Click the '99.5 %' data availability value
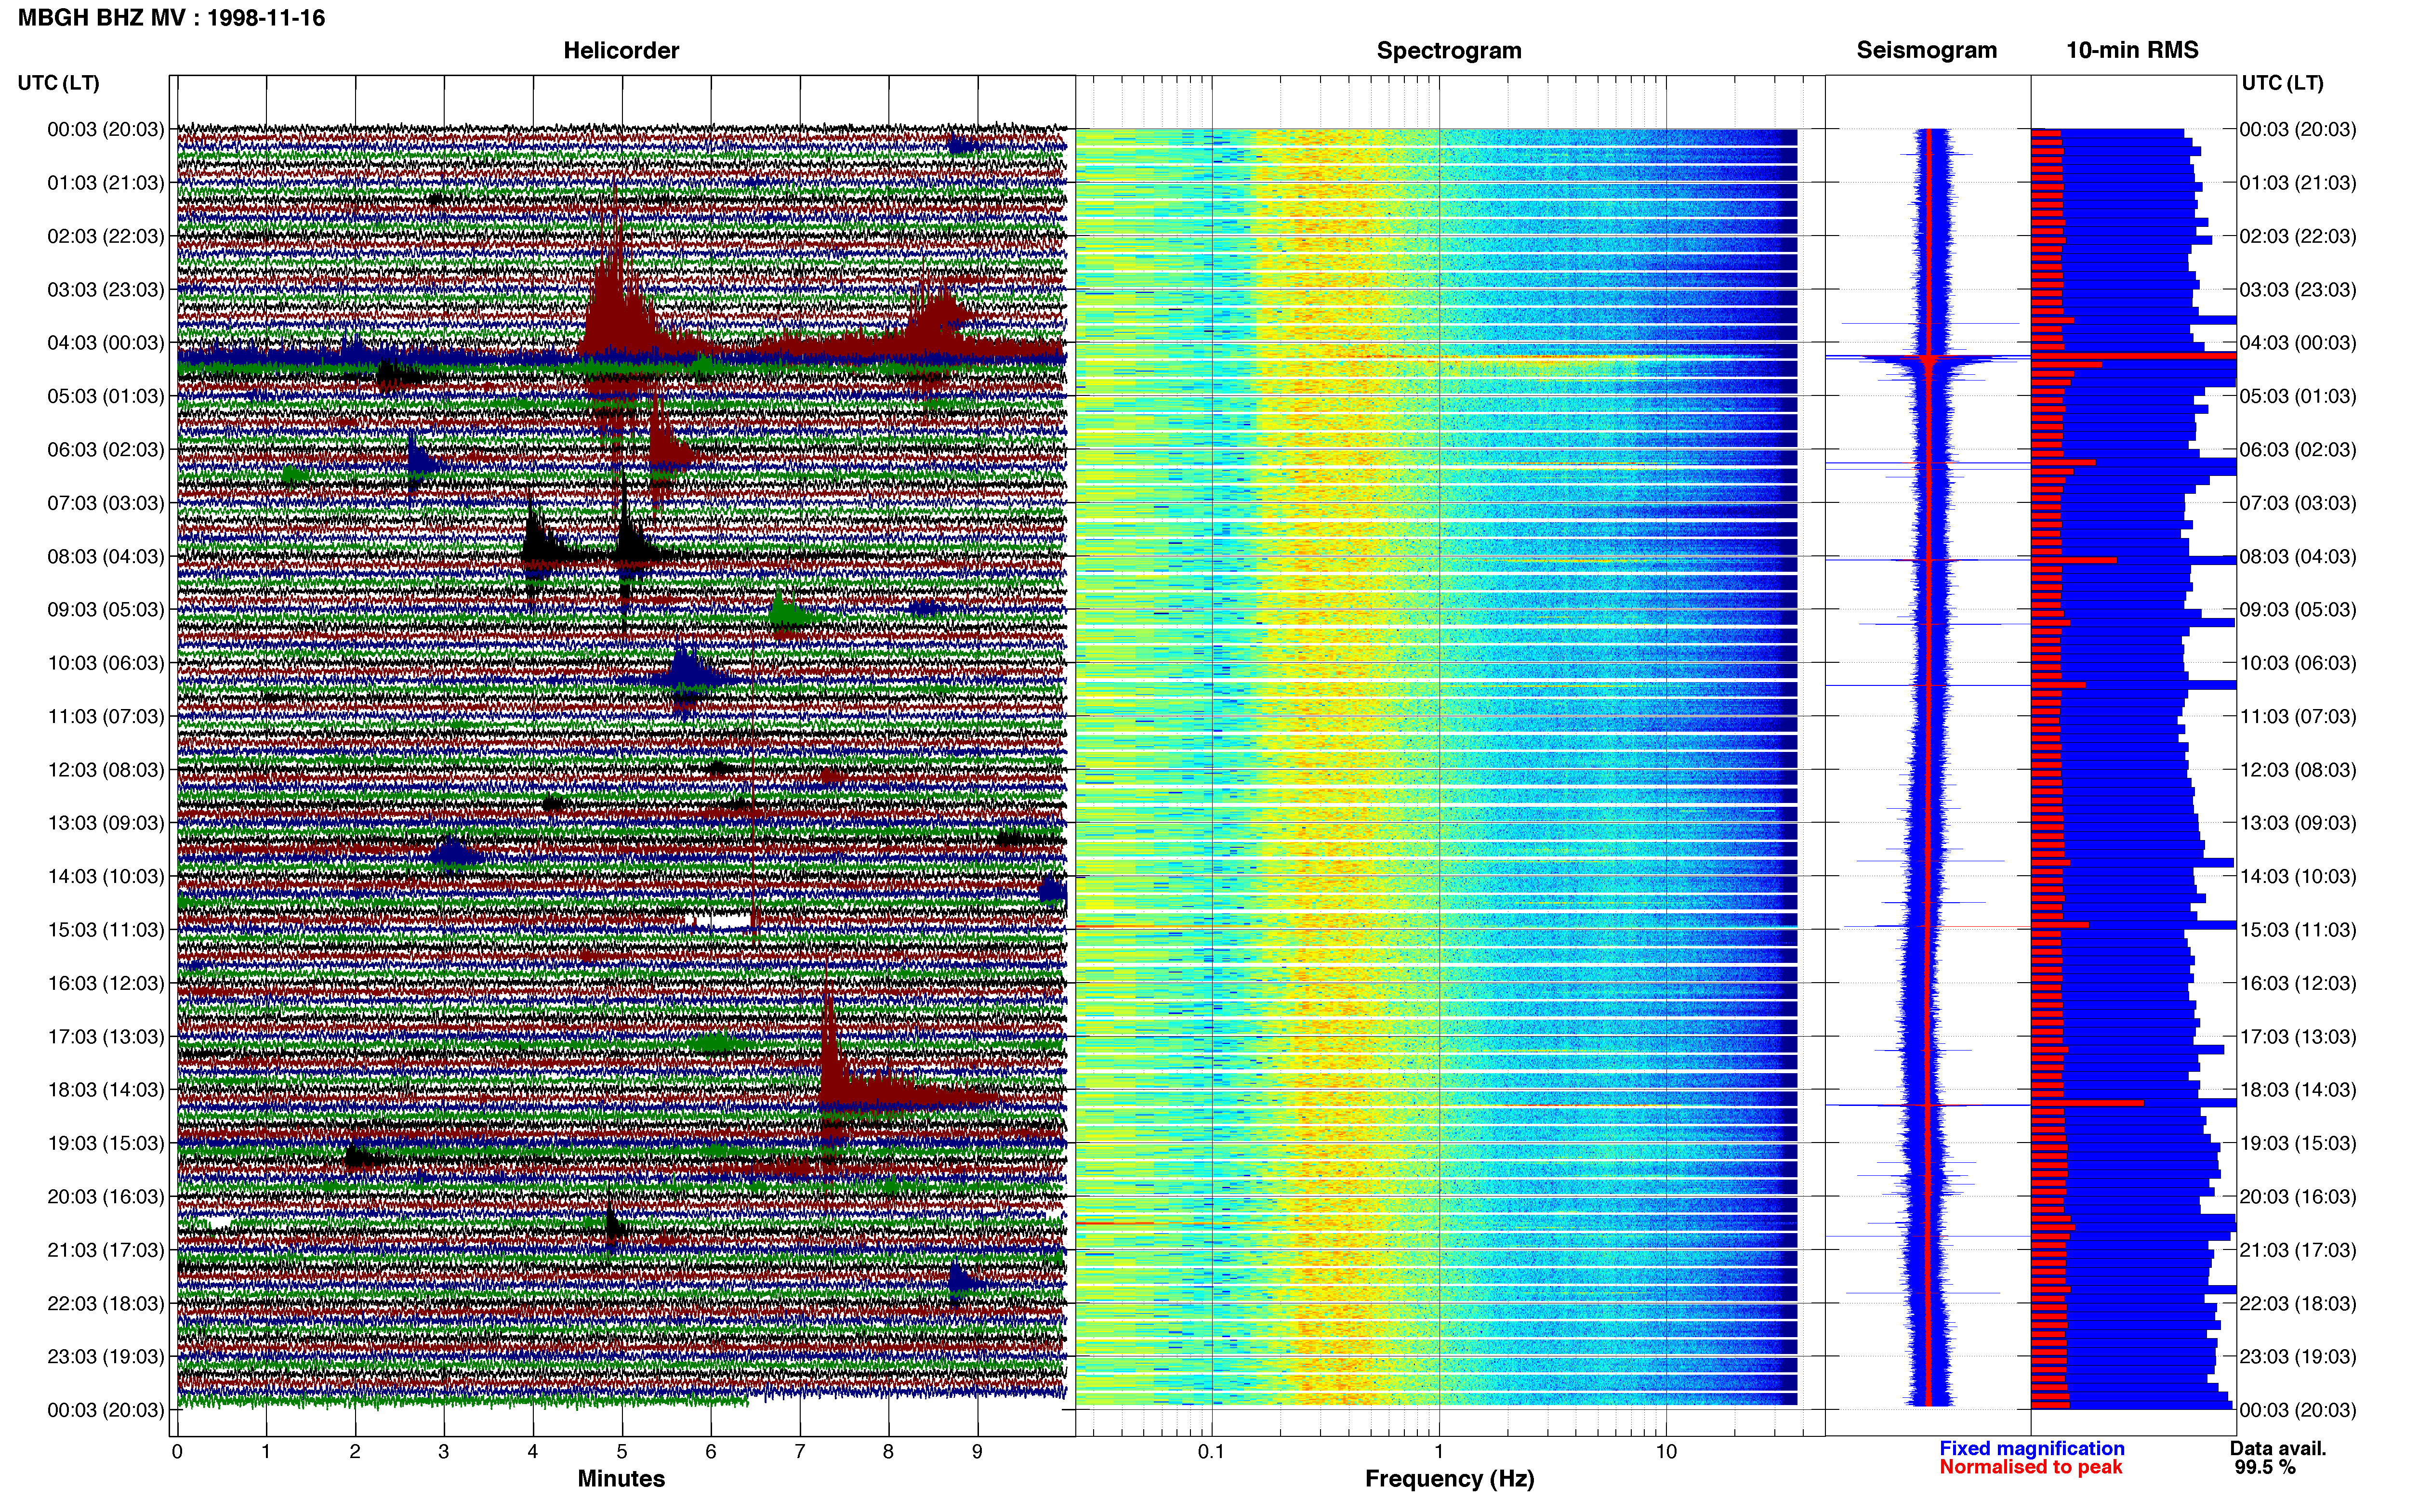Screen dimensions: 2418x1512 click(x=2265, y=1467)
